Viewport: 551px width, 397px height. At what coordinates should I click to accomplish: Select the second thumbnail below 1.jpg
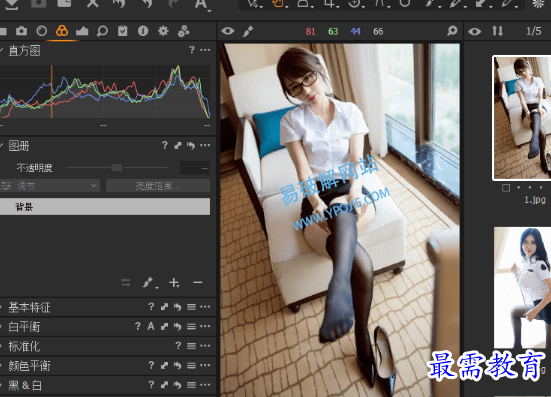click(x=522, y=287)
